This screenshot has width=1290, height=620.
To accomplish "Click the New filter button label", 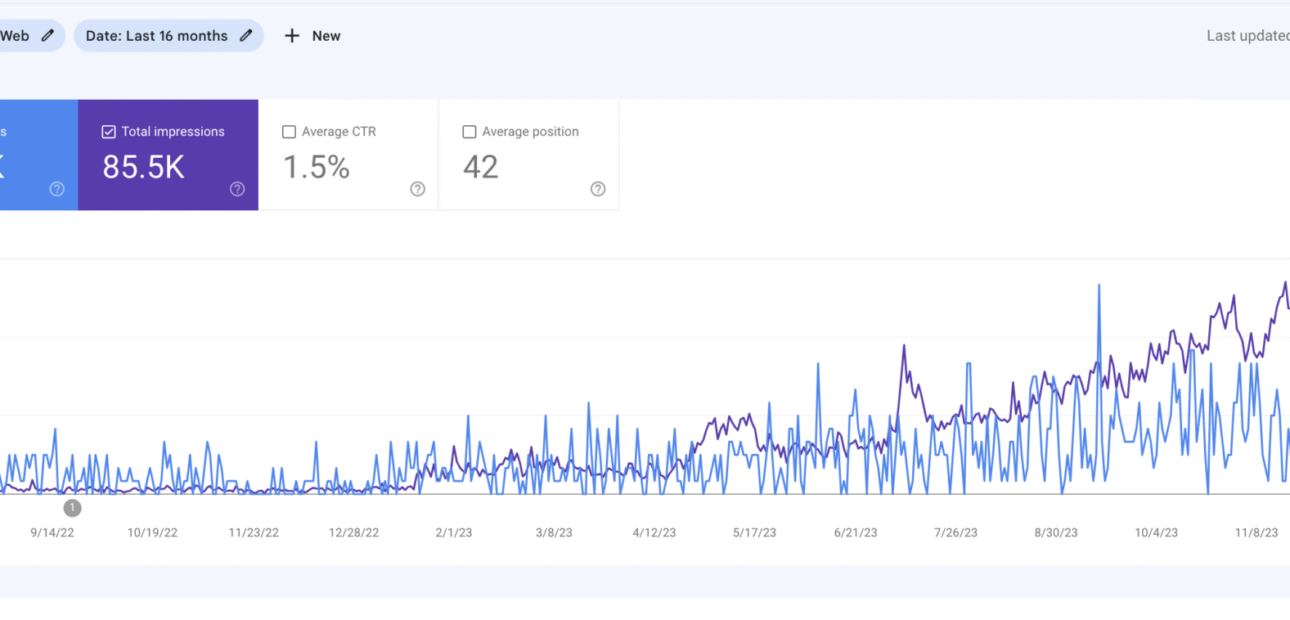I will click(x=326, y=36).
